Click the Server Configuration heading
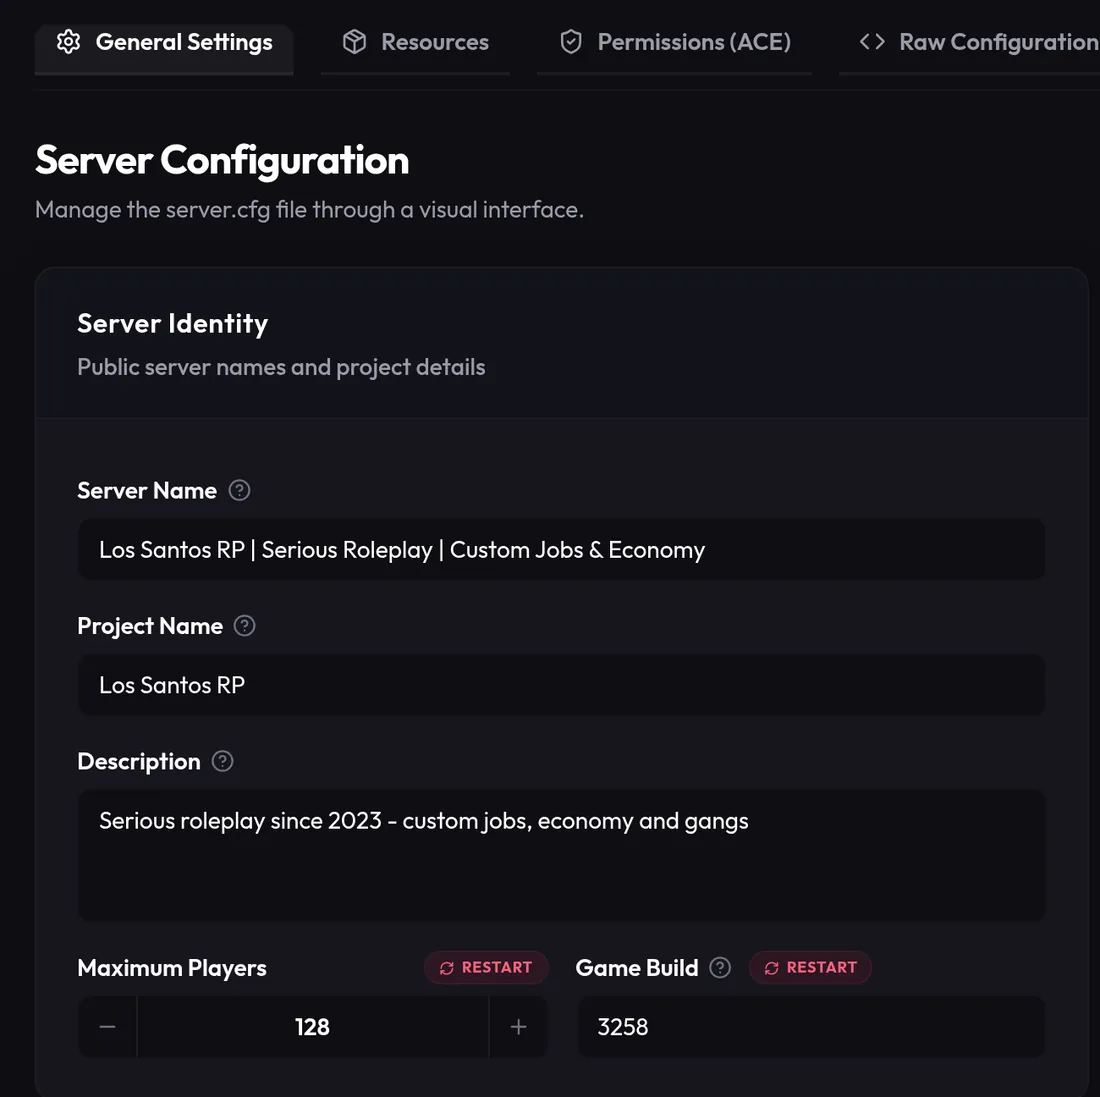Image resolution: width=1100 pixels, height=1097 pixels. point(222,161)
